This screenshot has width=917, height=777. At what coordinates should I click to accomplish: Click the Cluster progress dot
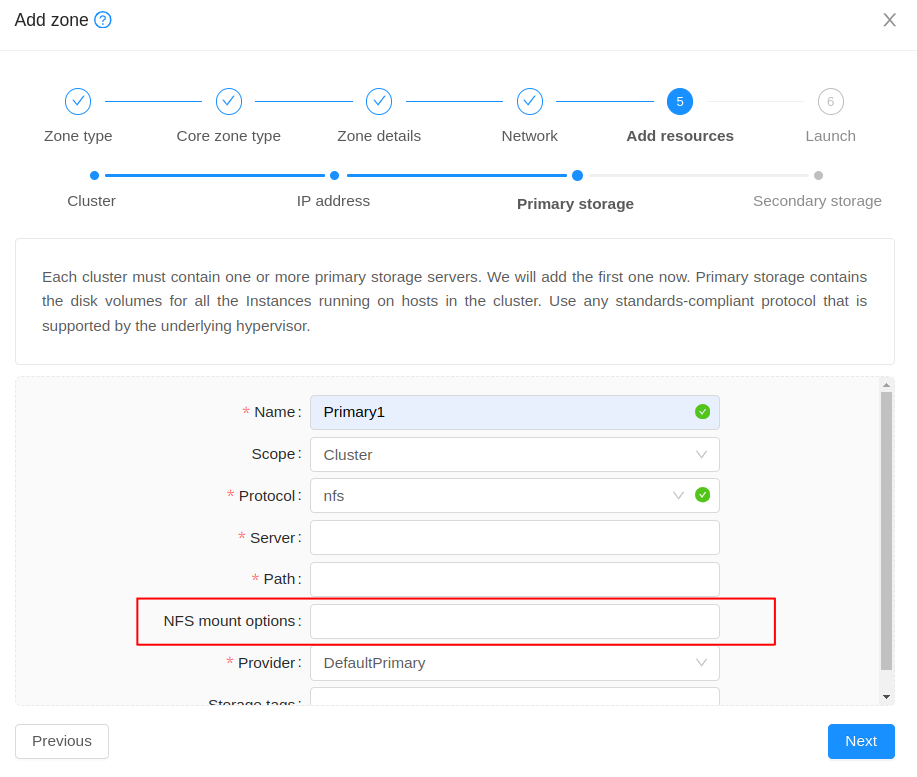(95, 175)
